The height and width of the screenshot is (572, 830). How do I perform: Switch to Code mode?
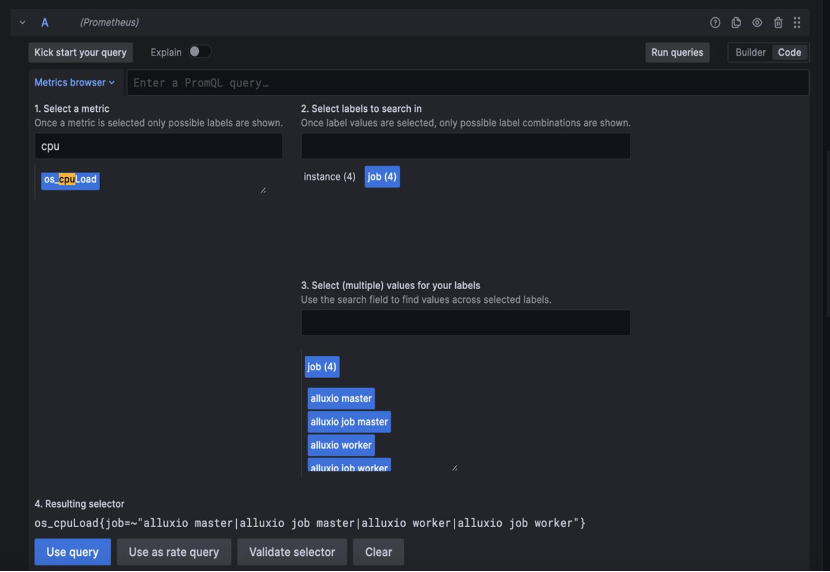tap(789, 52)
